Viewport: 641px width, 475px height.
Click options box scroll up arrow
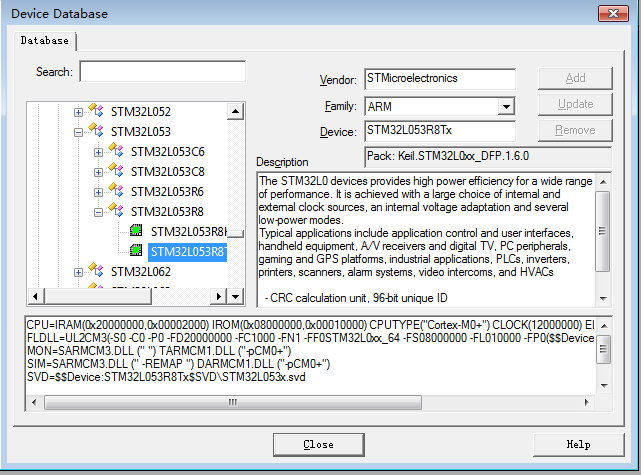tap(604, 326)
